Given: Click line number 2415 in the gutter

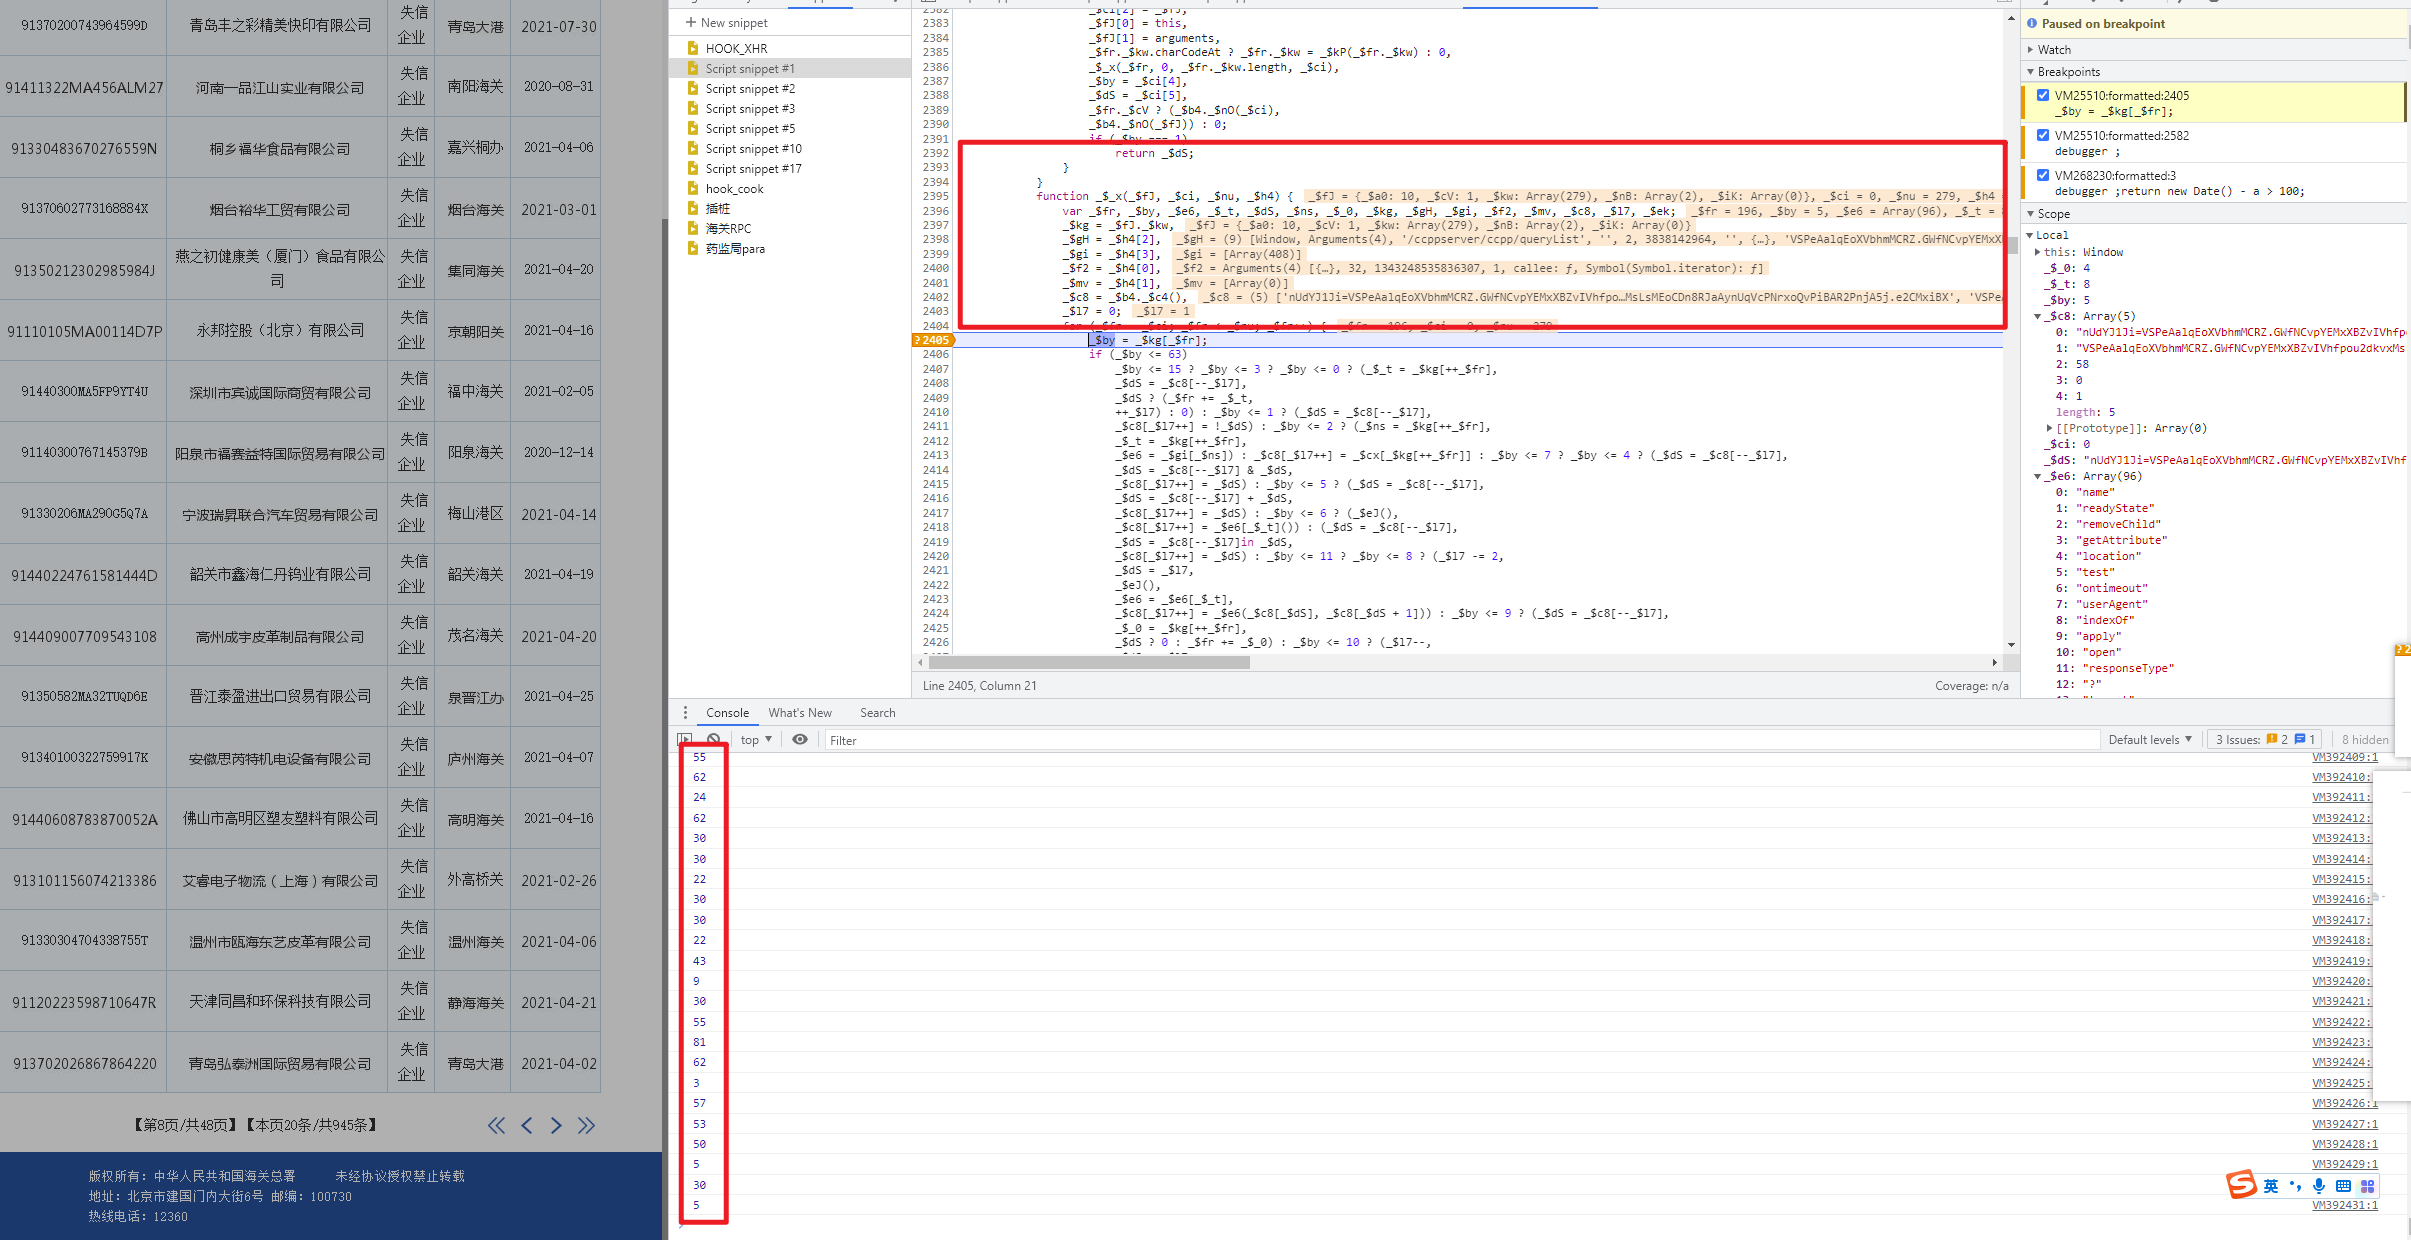Looking at the screenshot, I should coord(935,484).
